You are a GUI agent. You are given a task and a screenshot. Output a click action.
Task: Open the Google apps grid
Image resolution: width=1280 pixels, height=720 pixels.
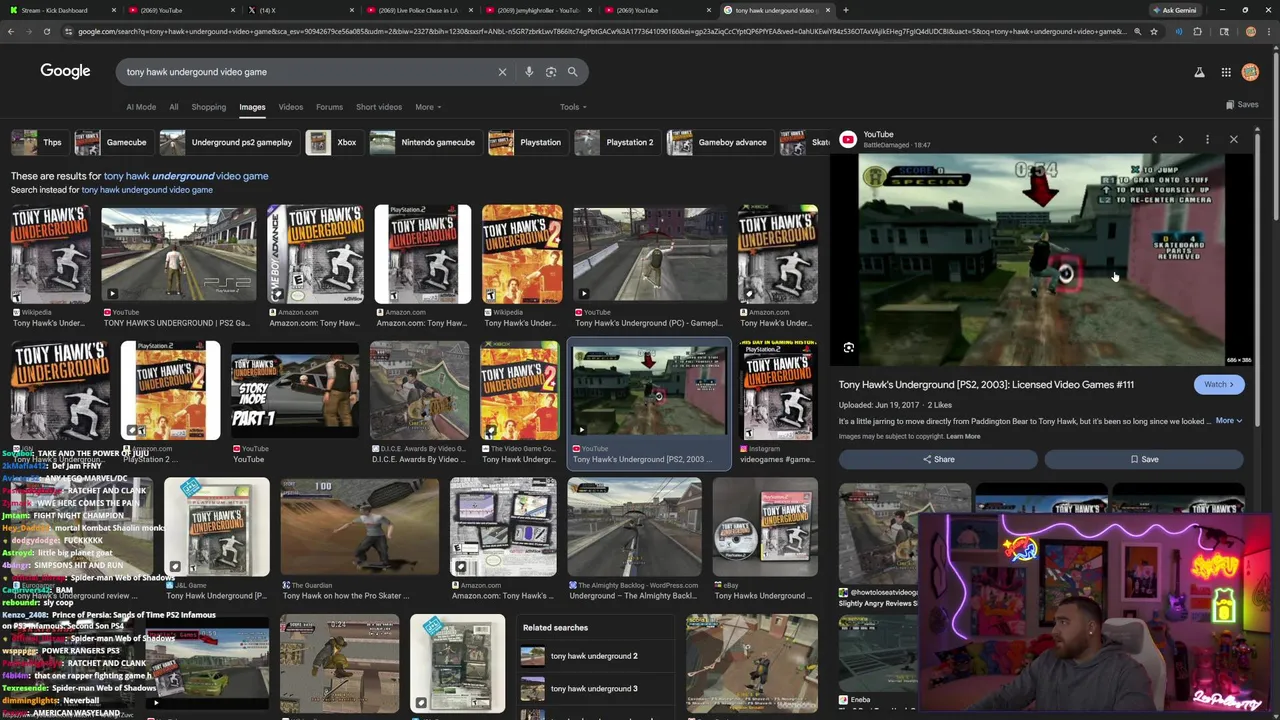(x=1226, y=72)
